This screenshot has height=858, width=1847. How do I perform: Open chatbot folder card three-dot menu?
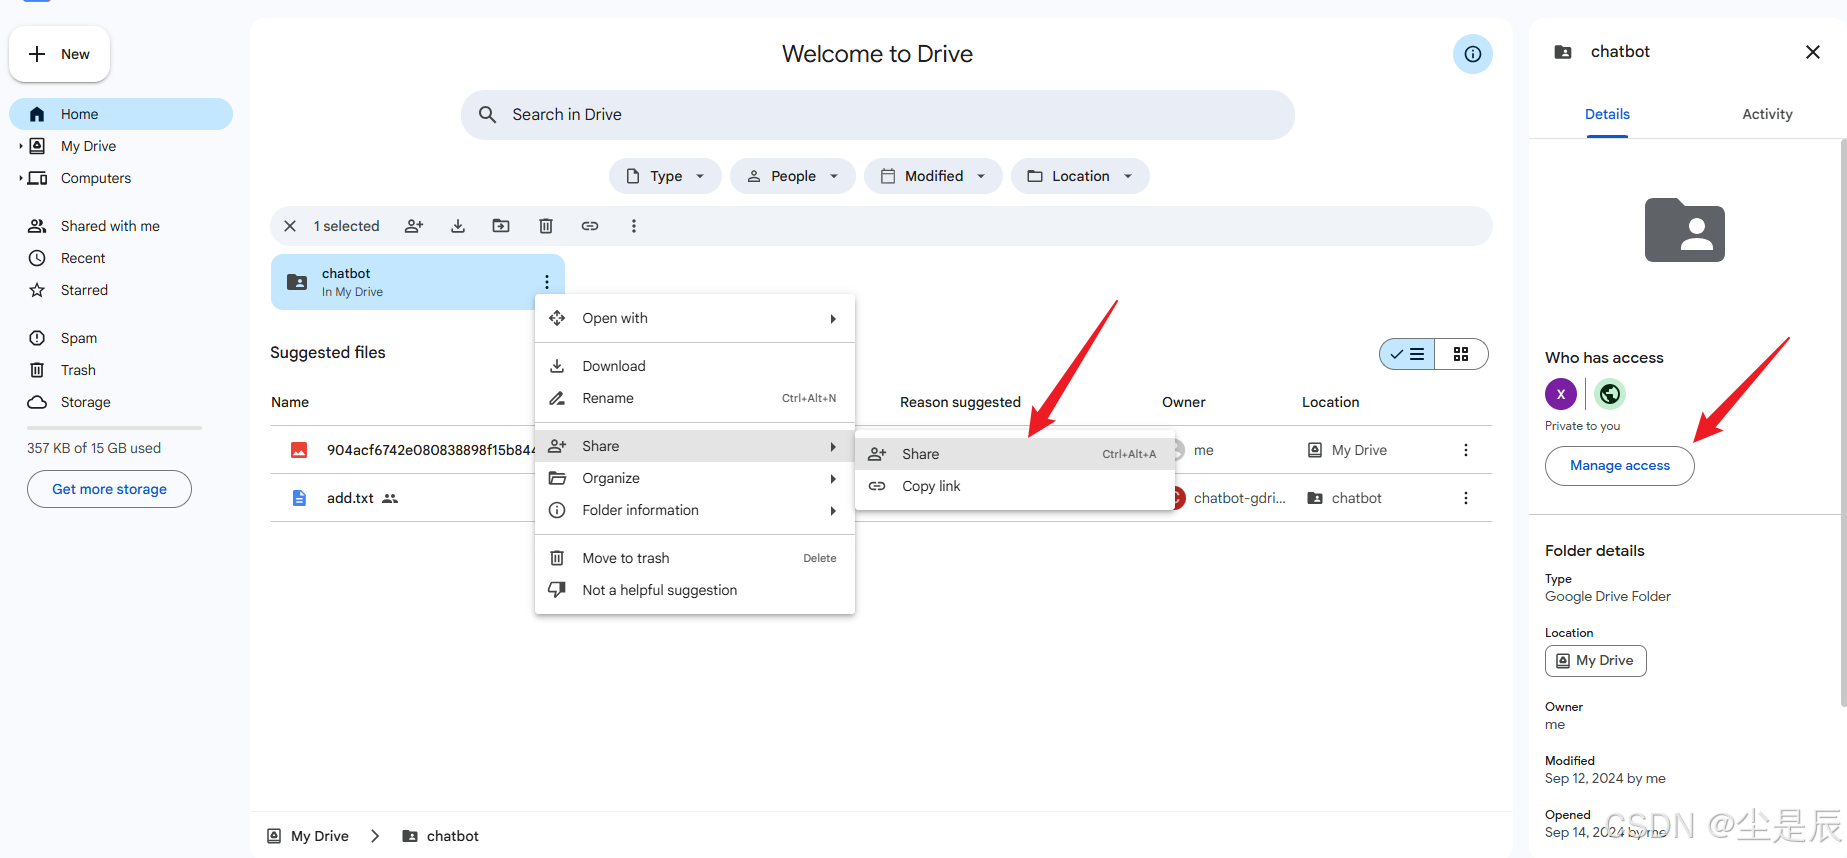click(547, 282)
